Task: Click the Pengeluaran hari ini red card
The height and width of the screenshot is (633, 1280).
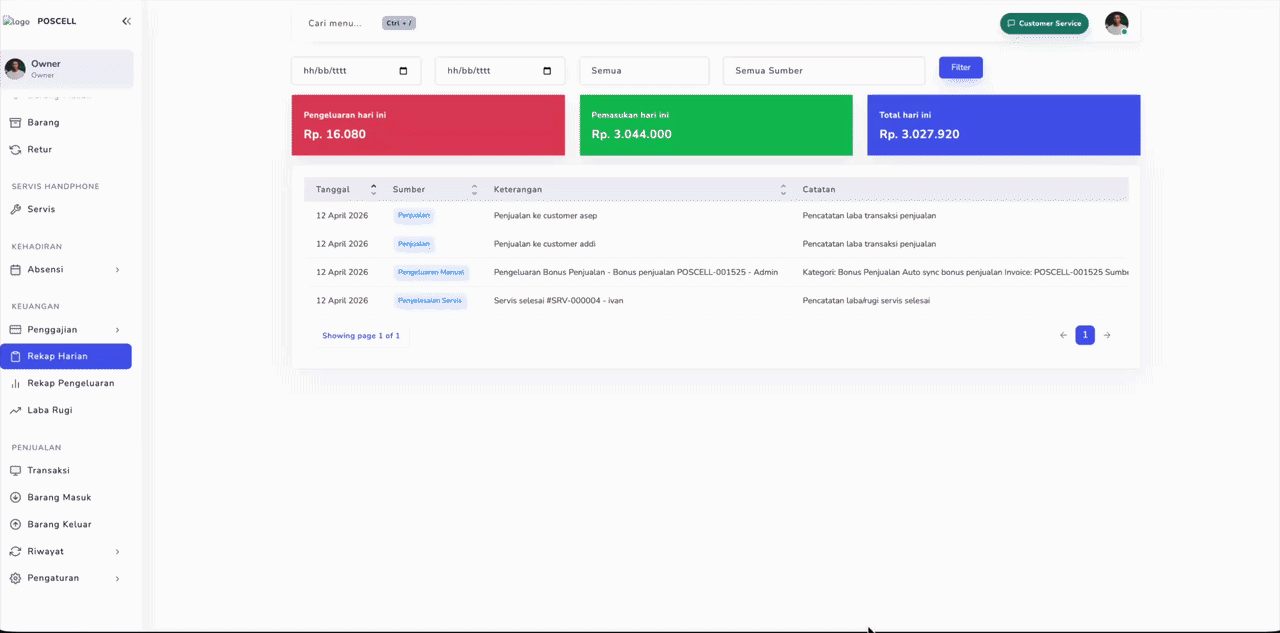Action: pyautogui.click(x=428, y=125)
